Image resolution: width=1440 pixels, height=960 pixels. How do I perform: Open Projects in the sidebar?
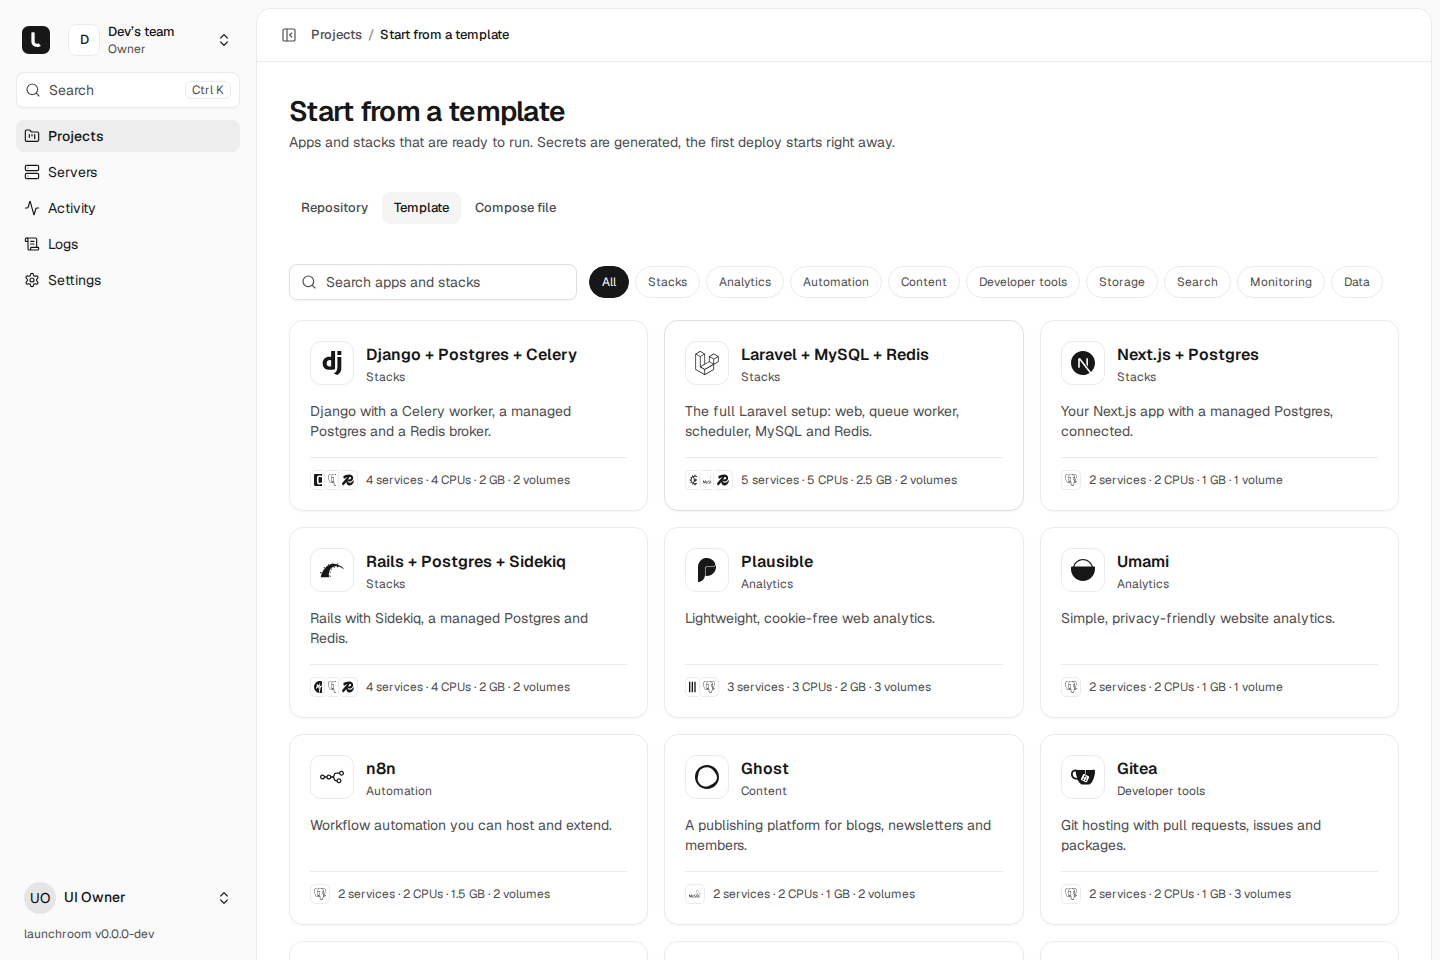(128, 136)
